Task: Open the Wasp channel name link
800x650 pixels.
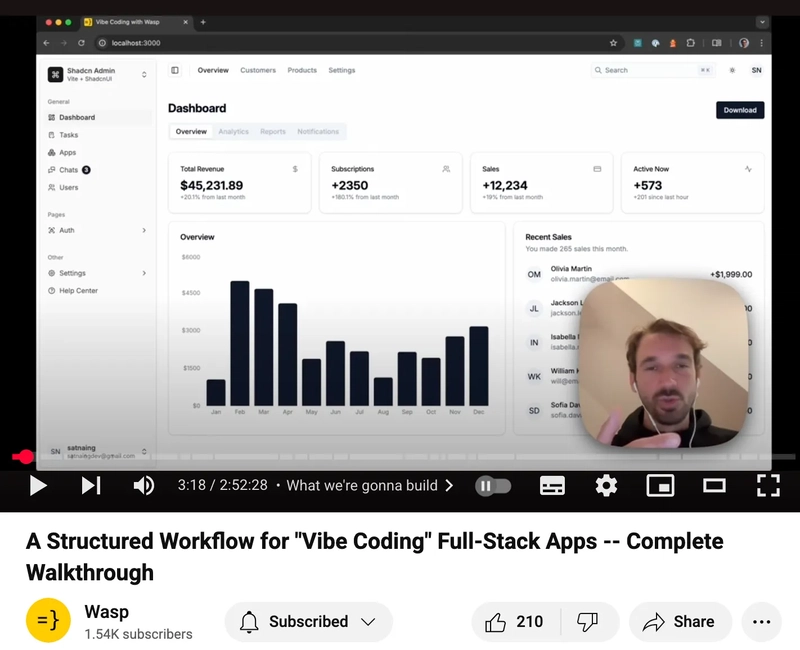Action: 107,612
